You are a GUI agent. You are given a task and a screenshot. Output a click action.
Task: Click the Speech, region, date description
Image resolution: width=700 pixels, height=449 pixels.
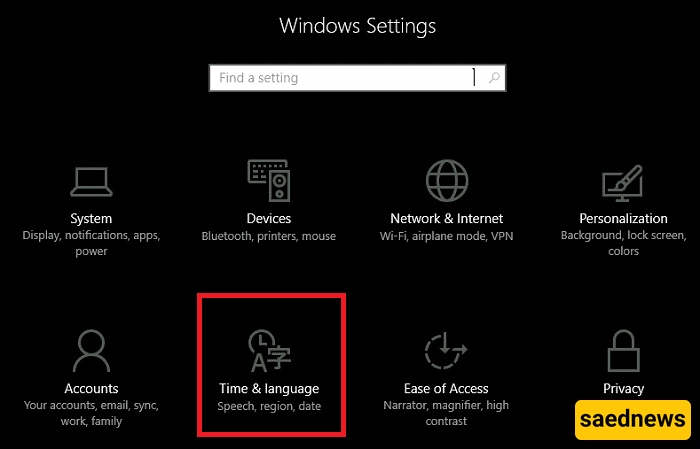click(268, 406)
